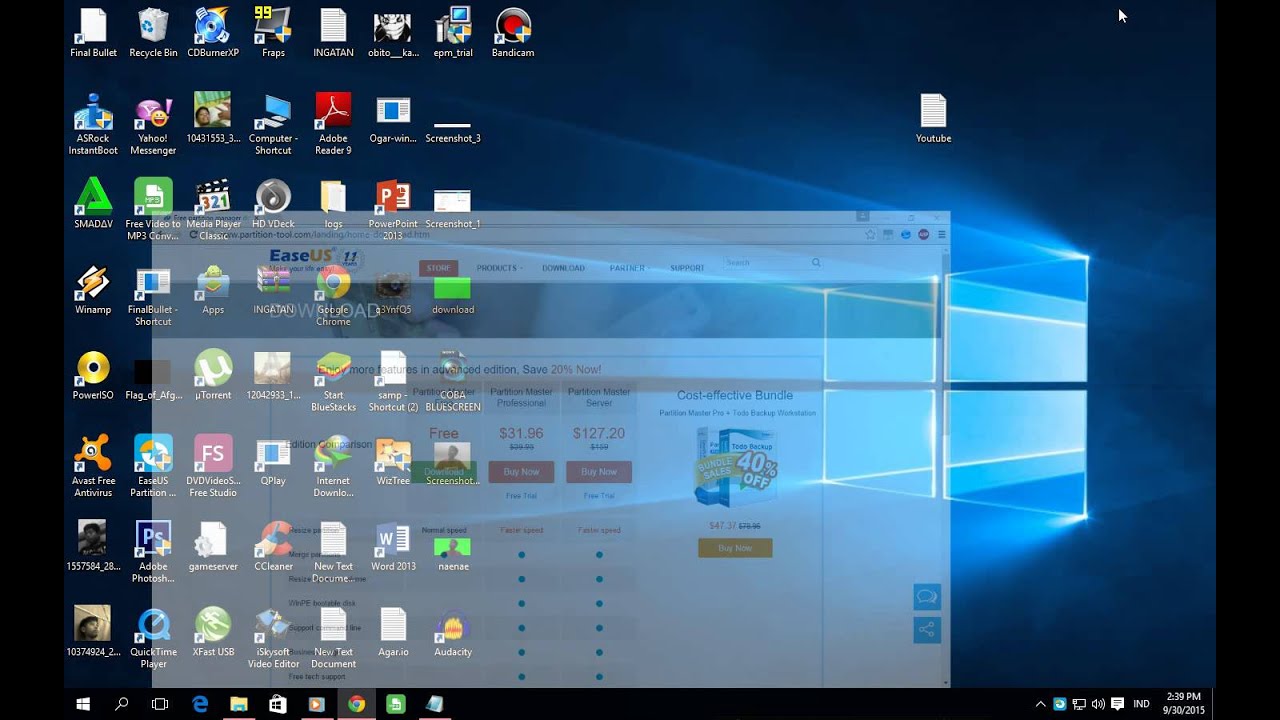Select the Start BlueStacks shortcut

pyautogui.click(x=333, y=381)
